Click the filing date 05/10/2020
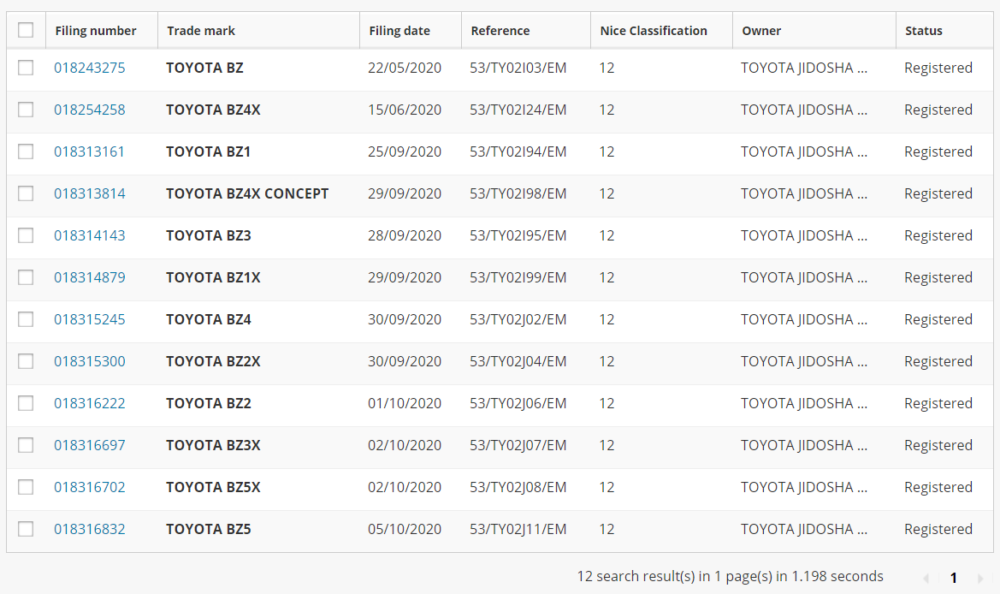 tap(404, 529)
